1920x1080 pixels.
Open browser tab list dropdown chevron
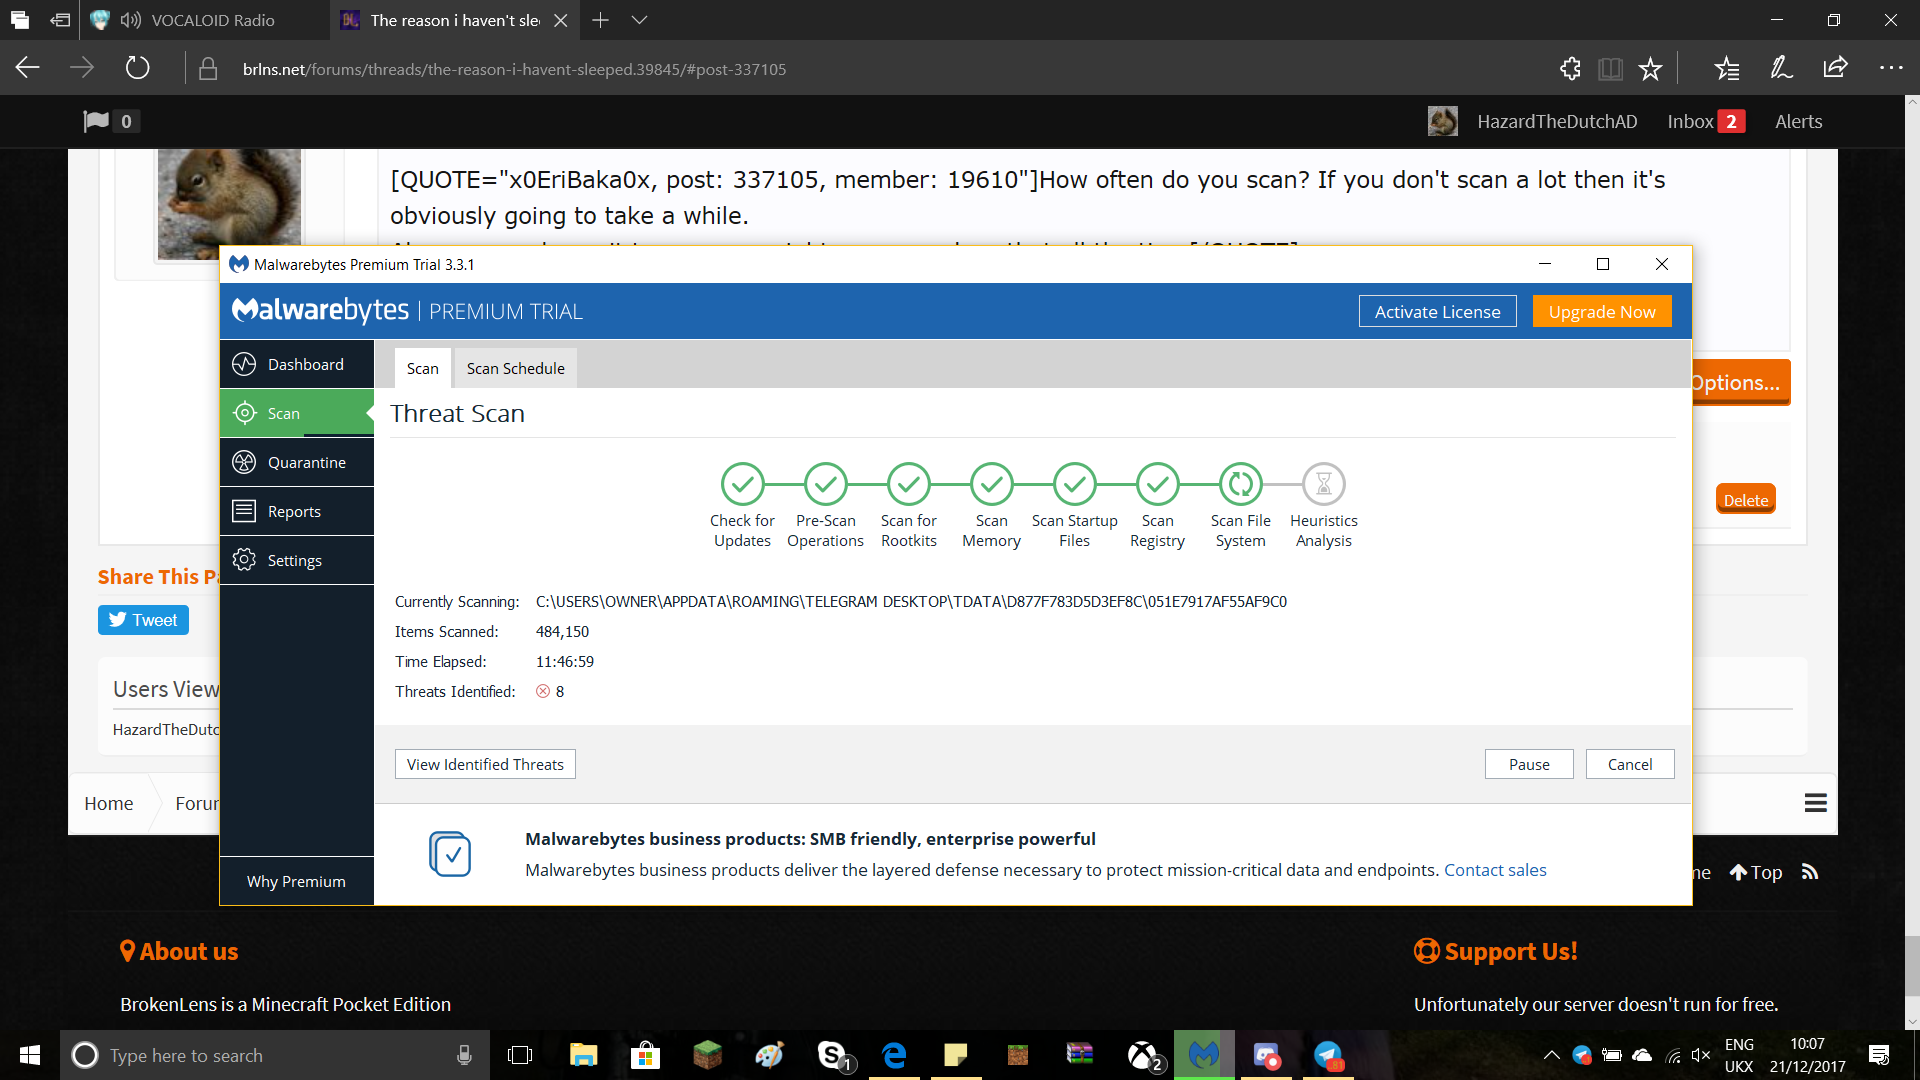click(640, 20)
